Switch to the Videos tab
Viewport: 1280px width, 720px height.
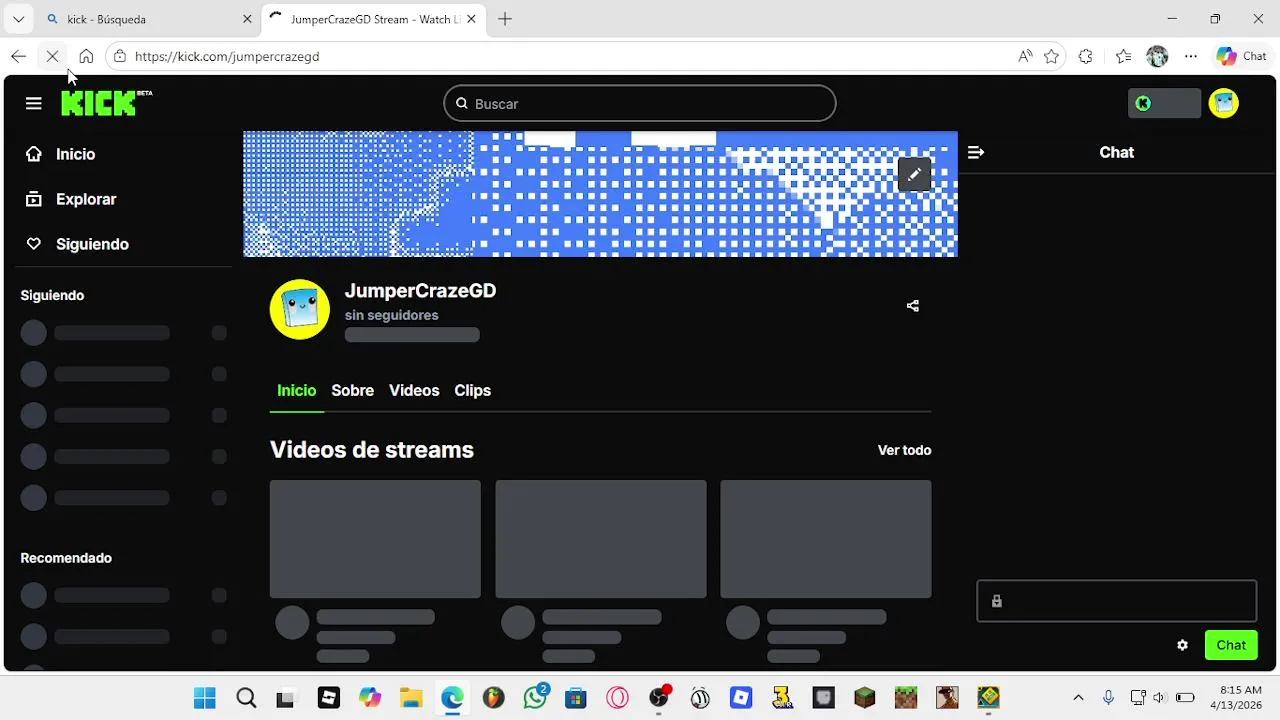tap(414, 390)
